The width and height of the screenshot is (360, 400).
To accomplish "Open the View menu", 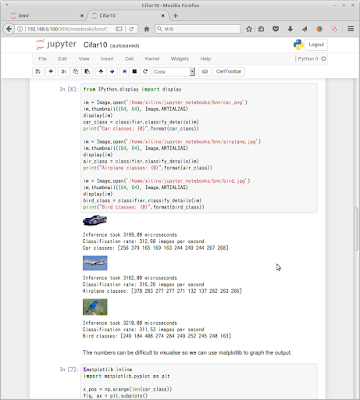I will [84, 59].
